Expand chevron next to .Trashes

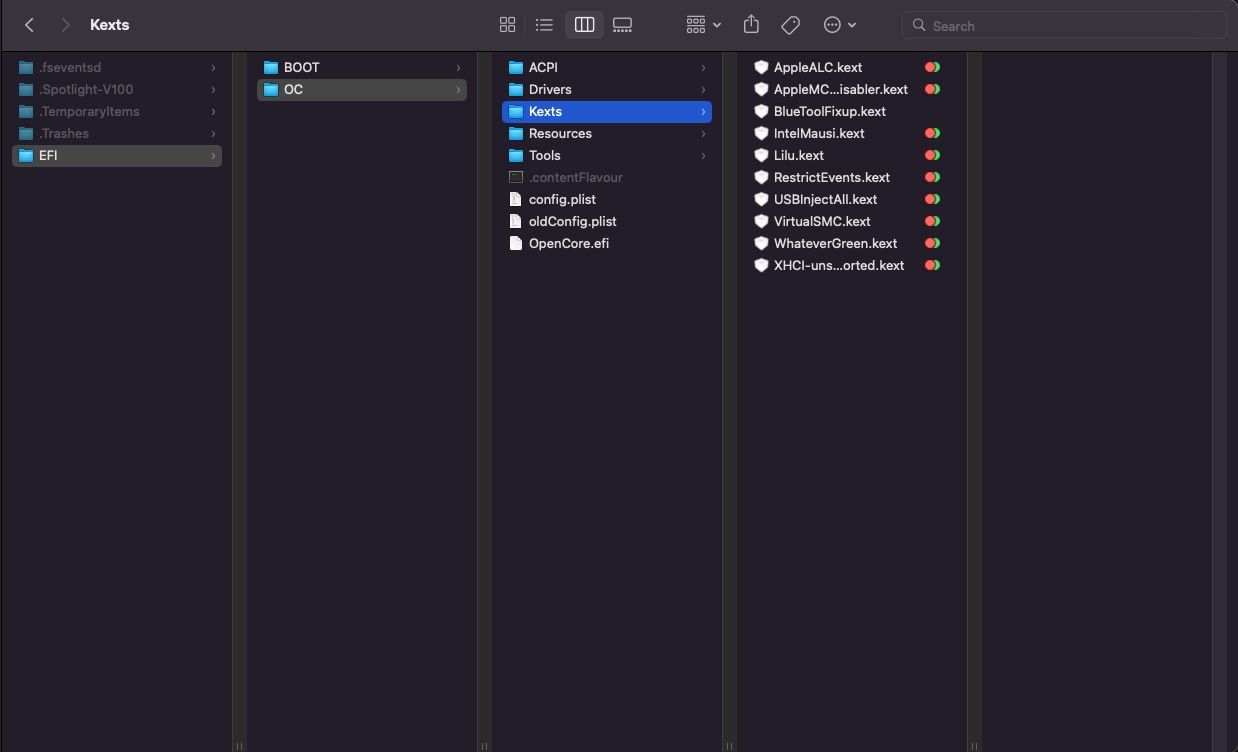[x=213, y=133]
